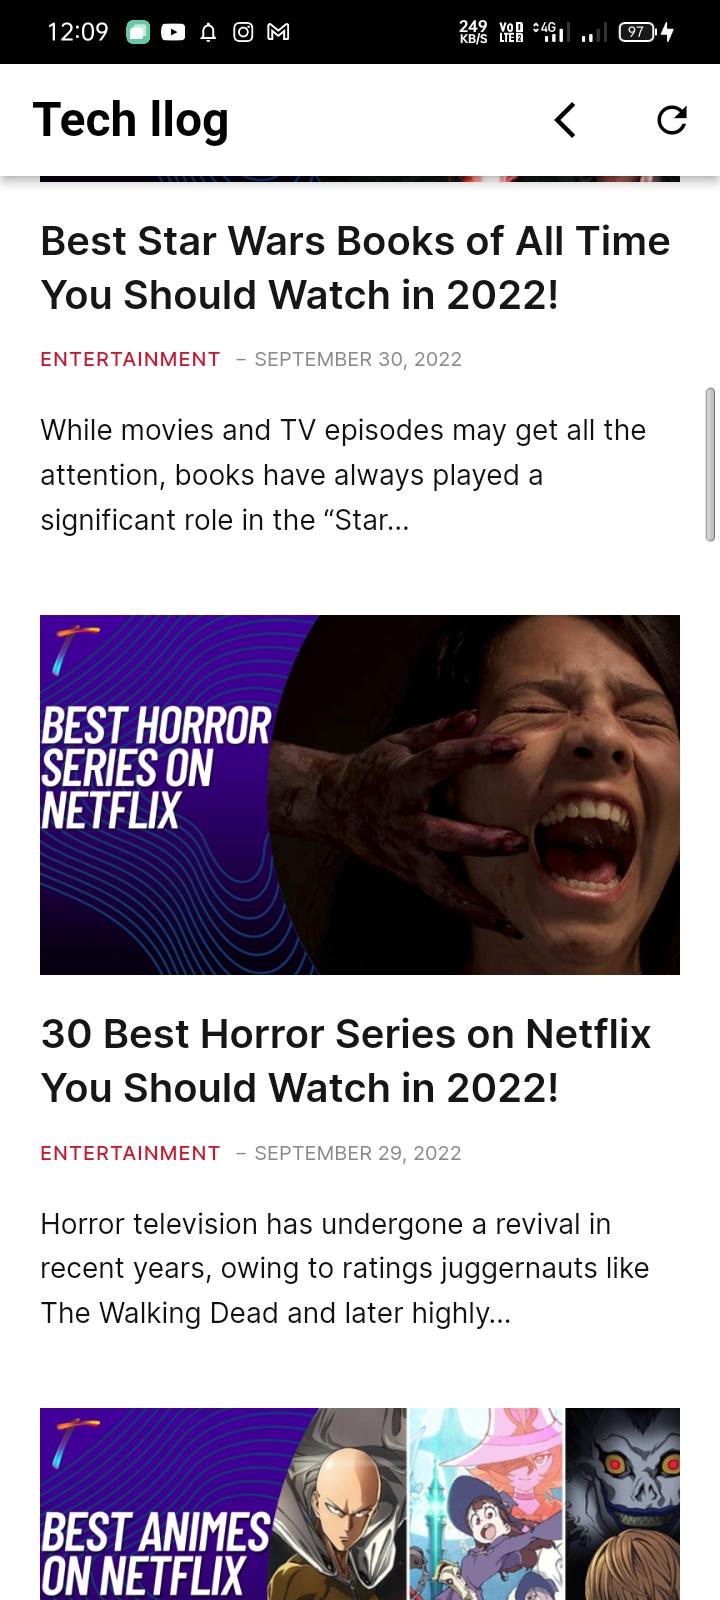Tap the Gmail notification icon
The image size is (720, 1600).
(278, 33)
